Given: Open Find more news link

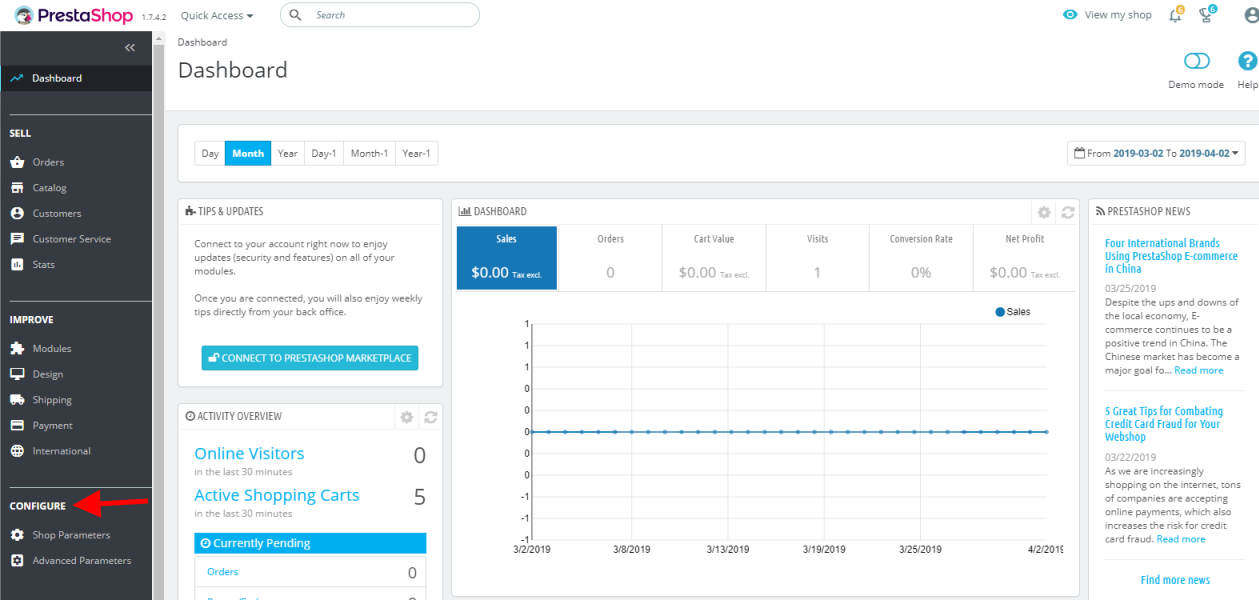Looking at the screenshot, I should point(1174,579).
